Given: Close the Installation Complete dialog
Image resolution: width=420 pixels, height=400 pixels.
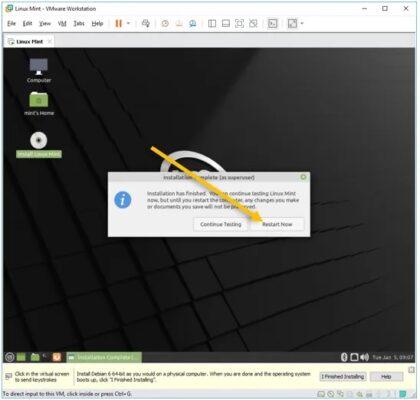Looking at the screenshot, I should point(303,177).
